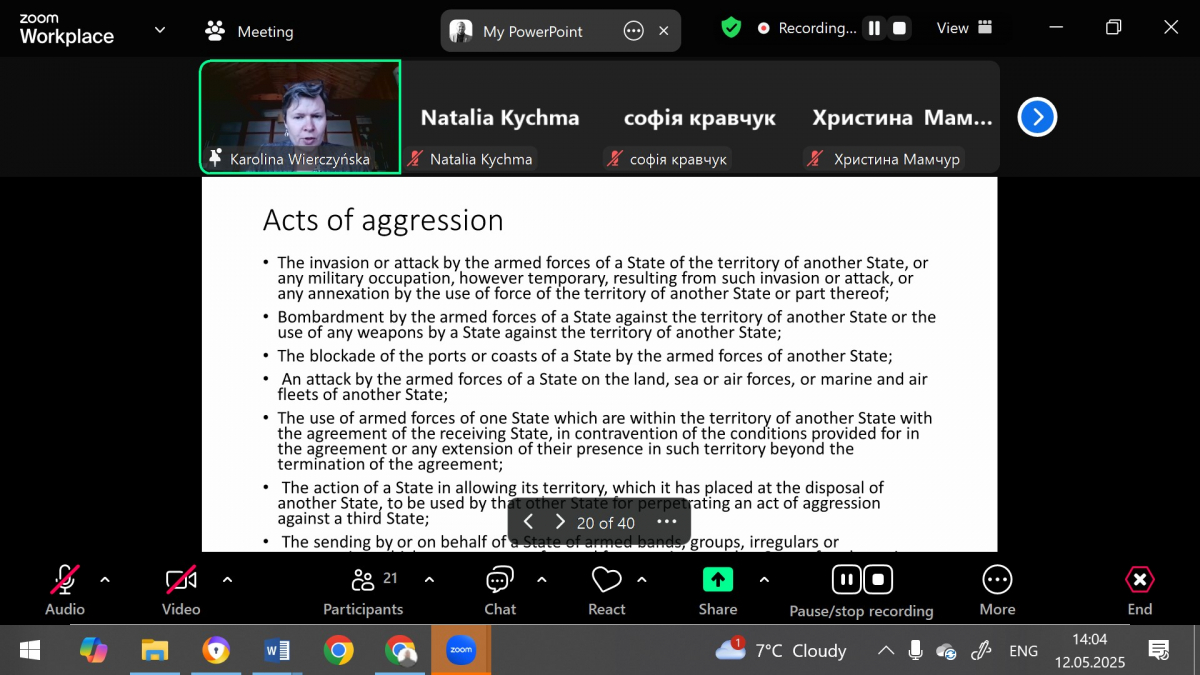Click the red End meeting icon
1200x675 pixels.
coord(1139,580)
